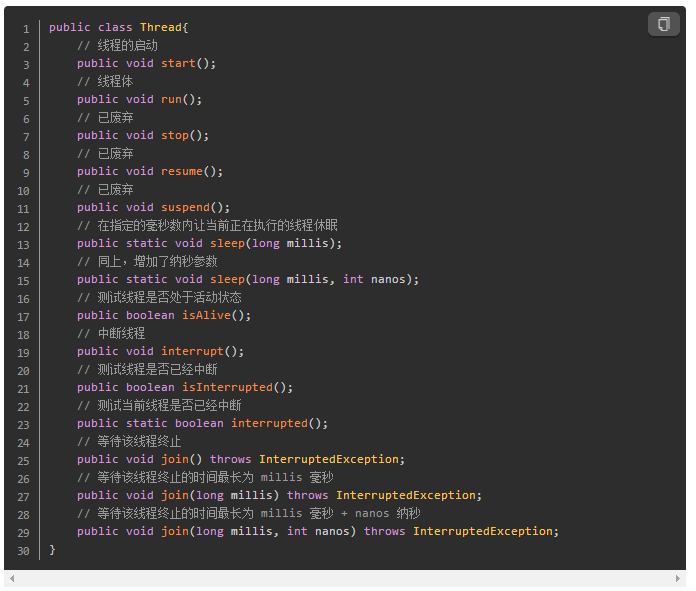This screenshot has height=591, width=696.
Task: Click the class name Thread
Action: tap(161, 28)
